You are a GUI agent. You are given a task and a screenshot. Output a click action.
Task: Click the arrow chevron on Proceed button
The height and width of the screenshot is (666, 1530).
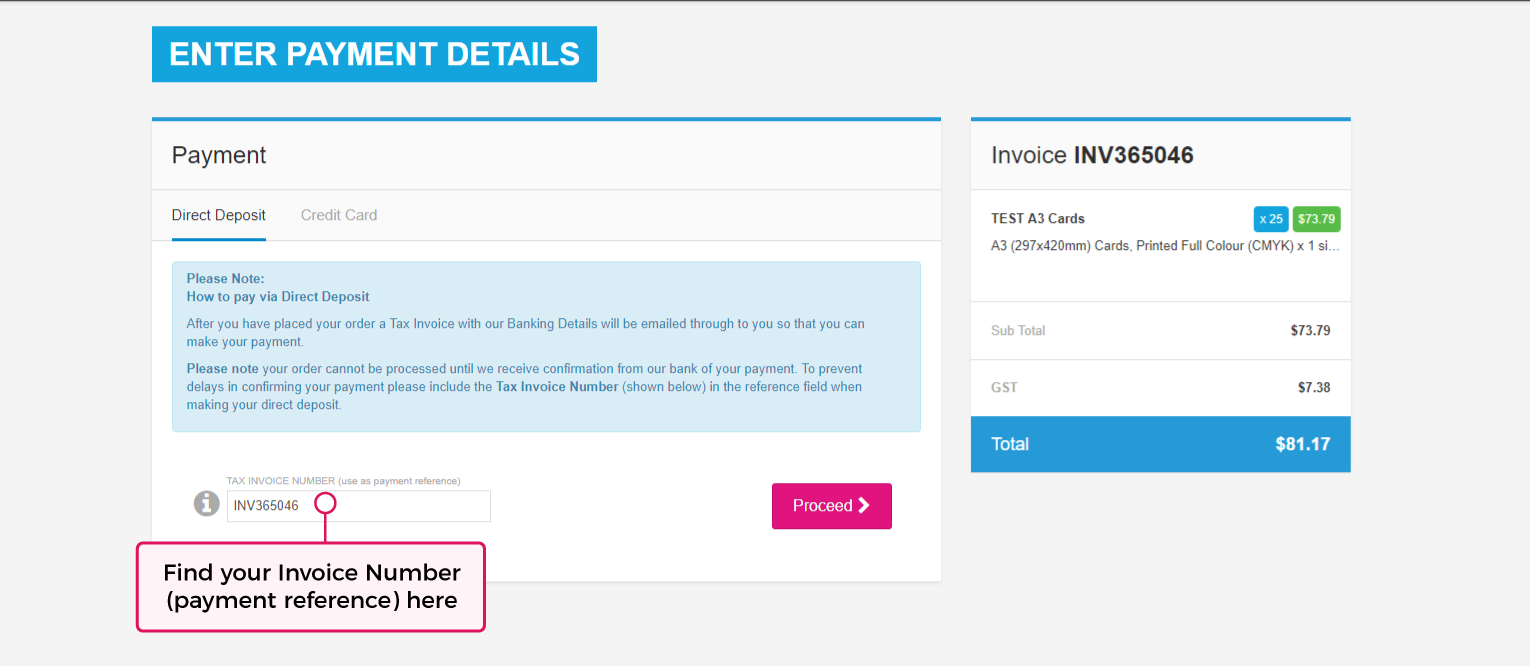pos(864,506)
